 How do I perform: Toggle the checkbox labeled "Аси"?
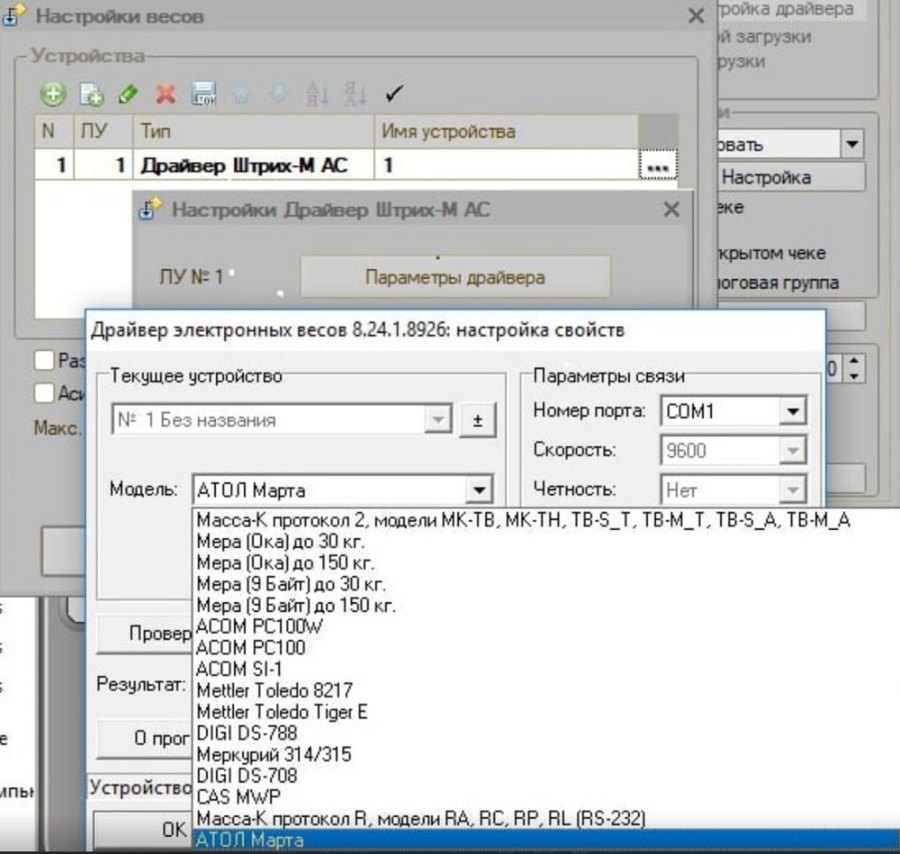[44, 393]
